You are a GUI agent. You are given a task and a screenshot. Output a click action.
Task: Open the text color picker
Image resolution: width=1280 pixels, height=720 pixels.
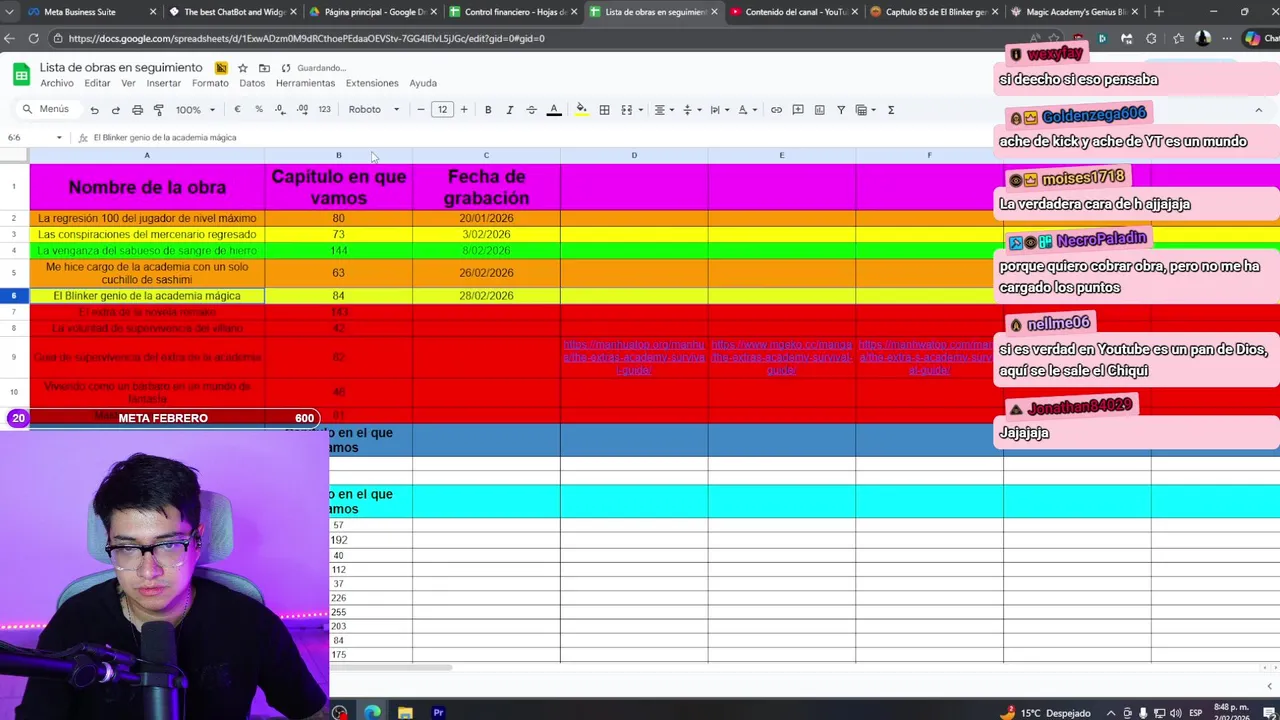[554, 110]
